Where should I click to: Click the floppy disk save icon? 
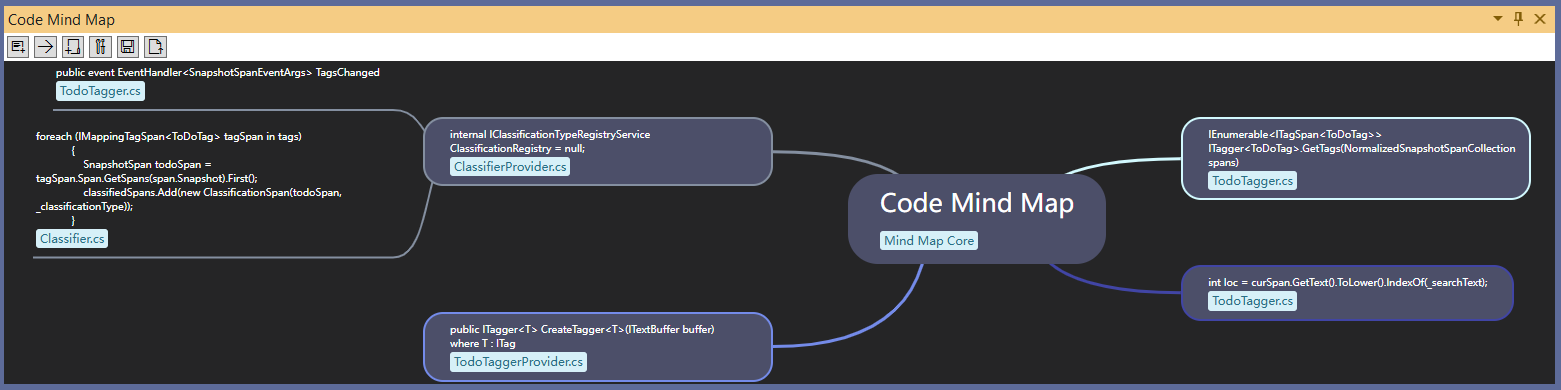pyautogui.click(x=127, y=46)
